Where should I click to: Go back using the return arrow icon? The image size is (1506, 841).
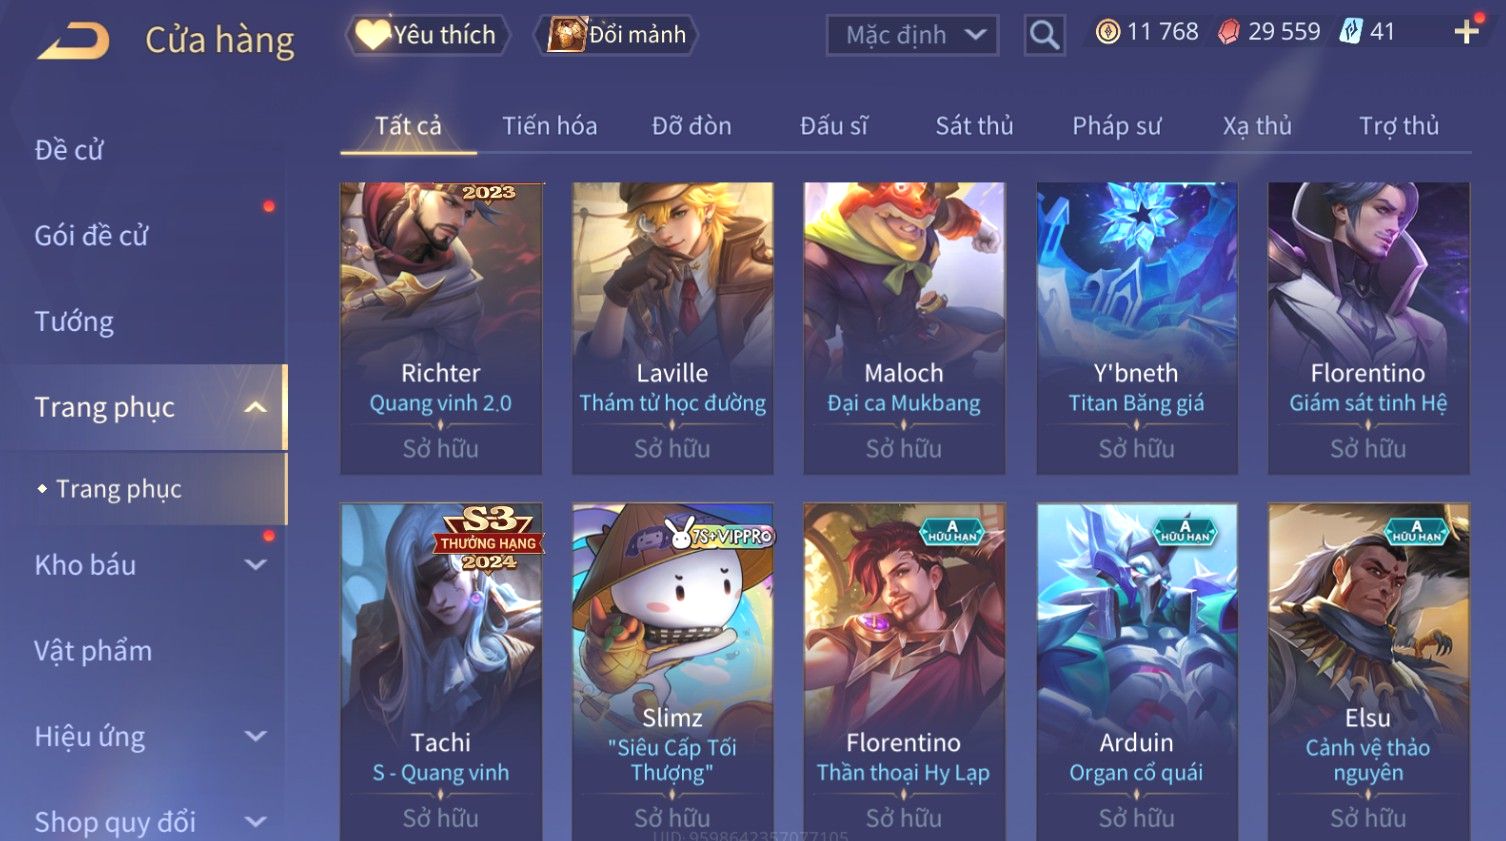(x=73, y=41)
